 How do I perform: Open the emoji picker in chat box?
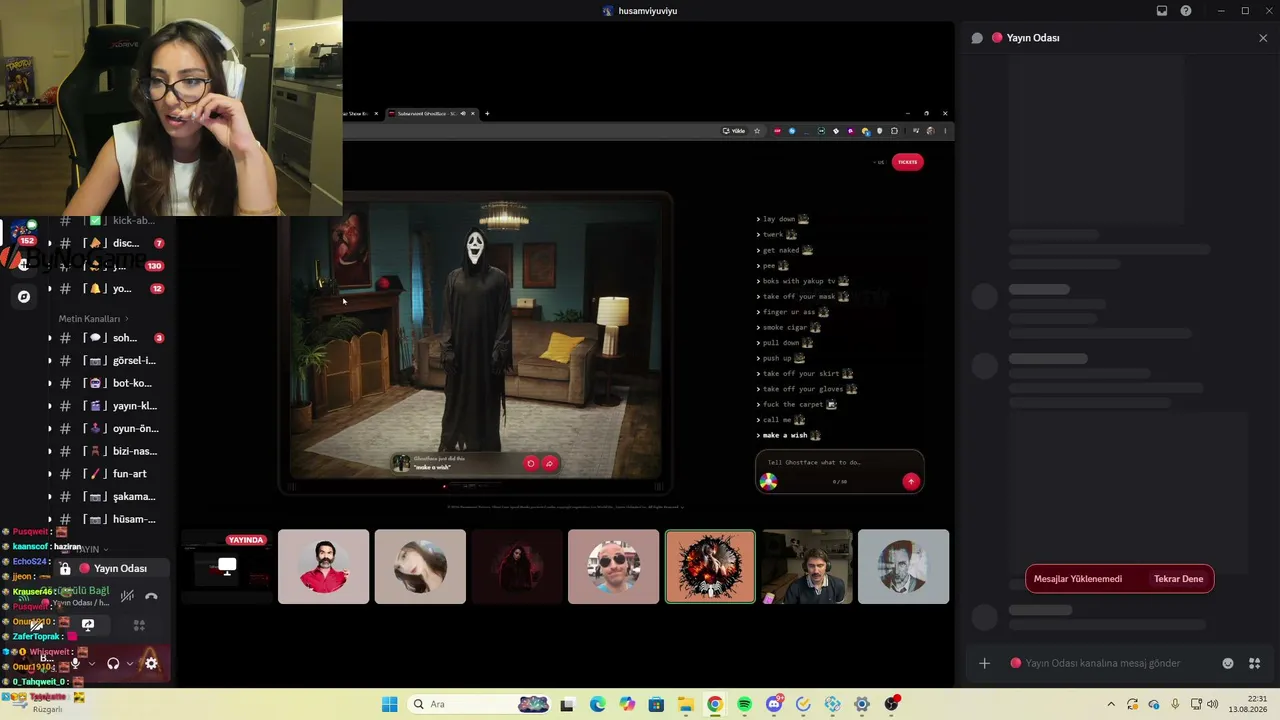pyautogui.click(x=1228, y=663)
